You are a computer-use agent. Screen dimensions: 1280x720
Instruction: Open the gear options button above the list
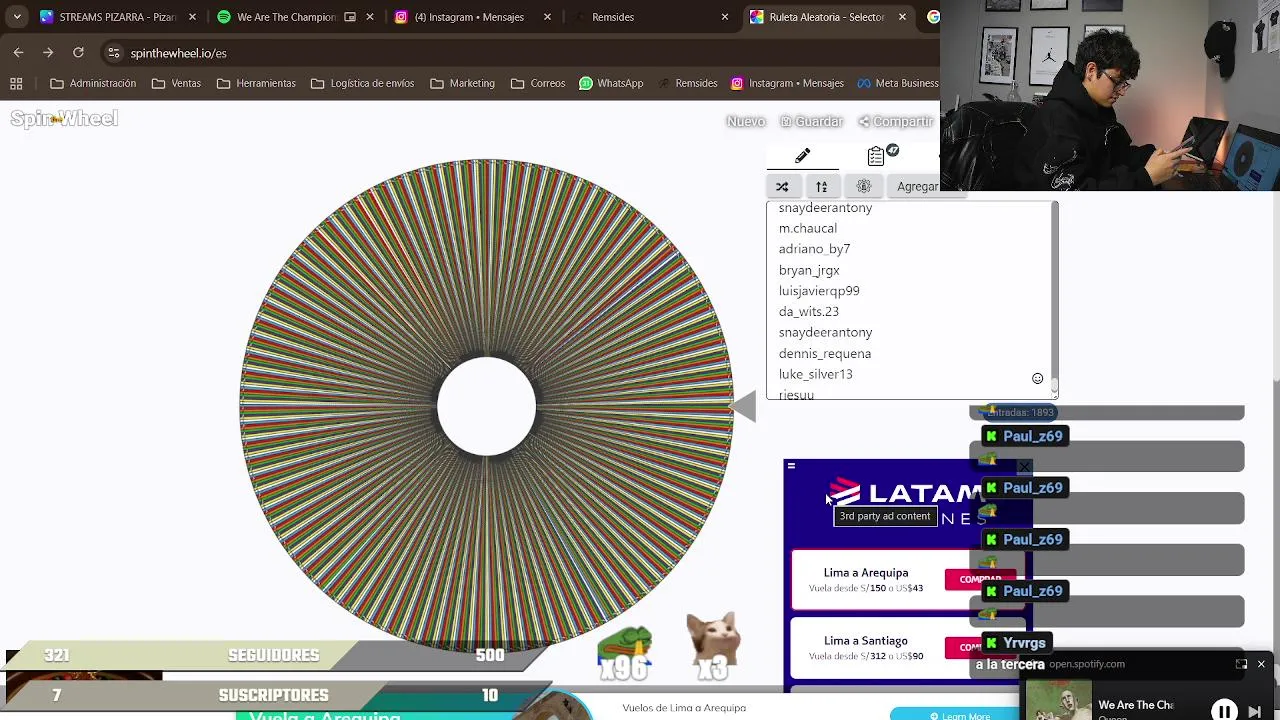point(864,187)
